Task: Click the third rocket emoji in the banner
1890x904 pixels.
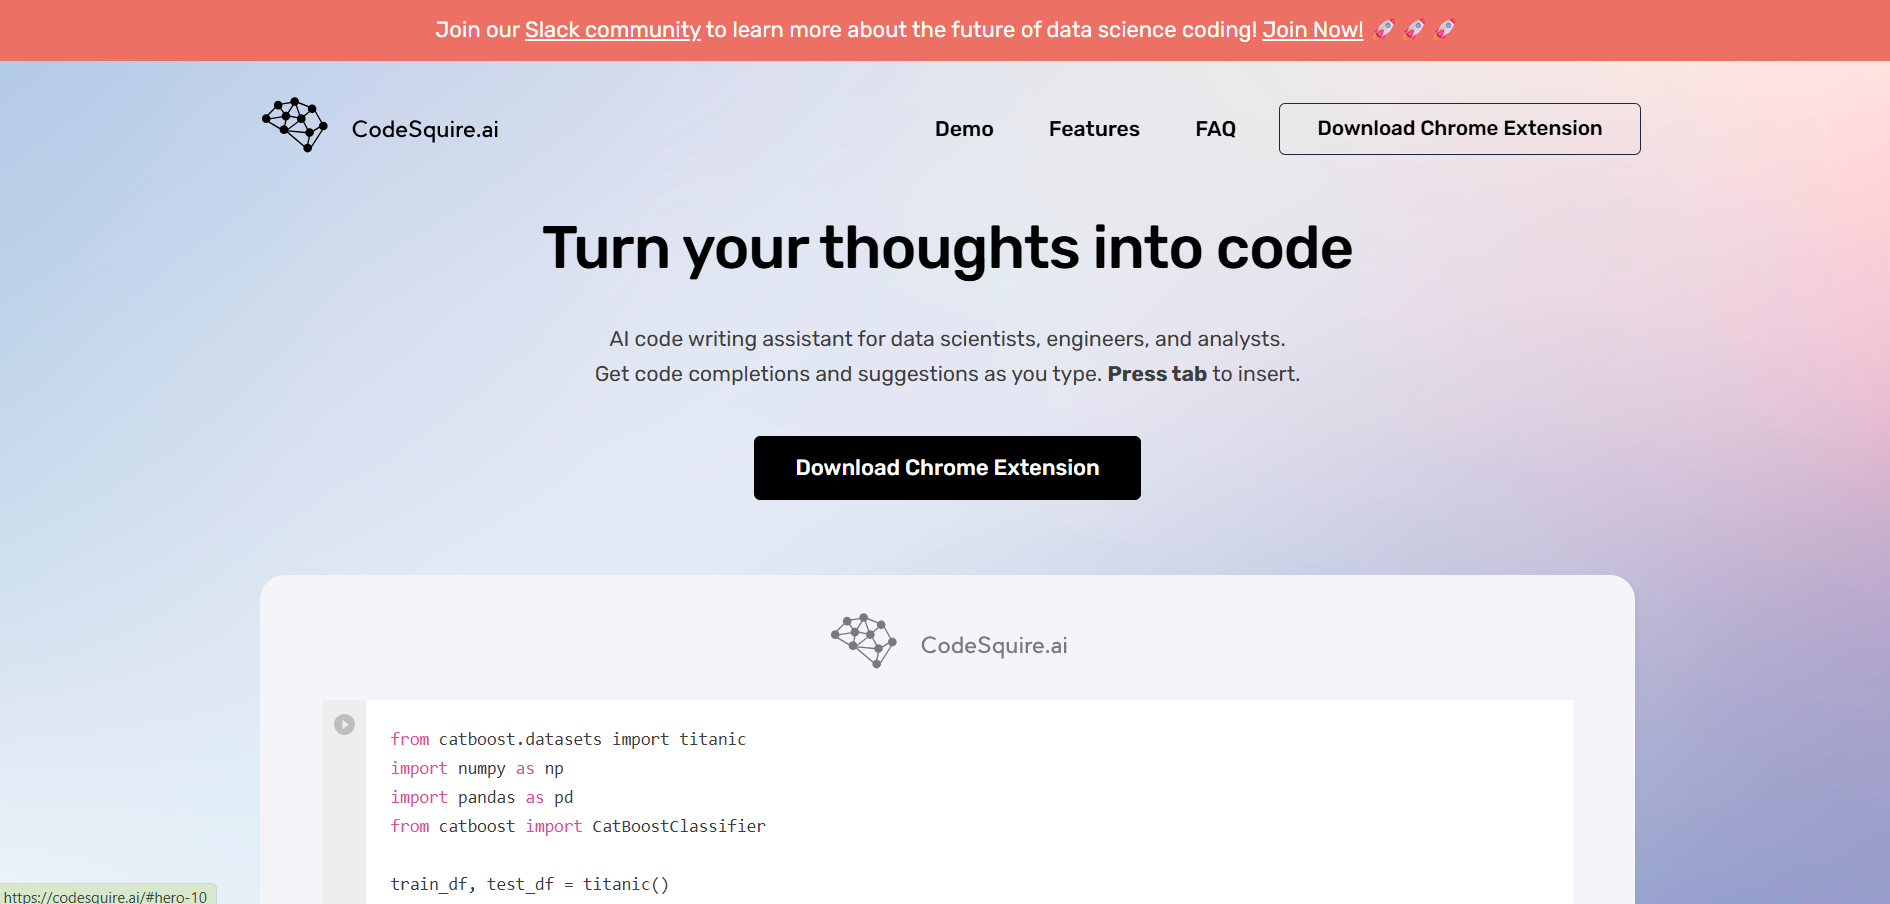Action: click(1444, 29)
